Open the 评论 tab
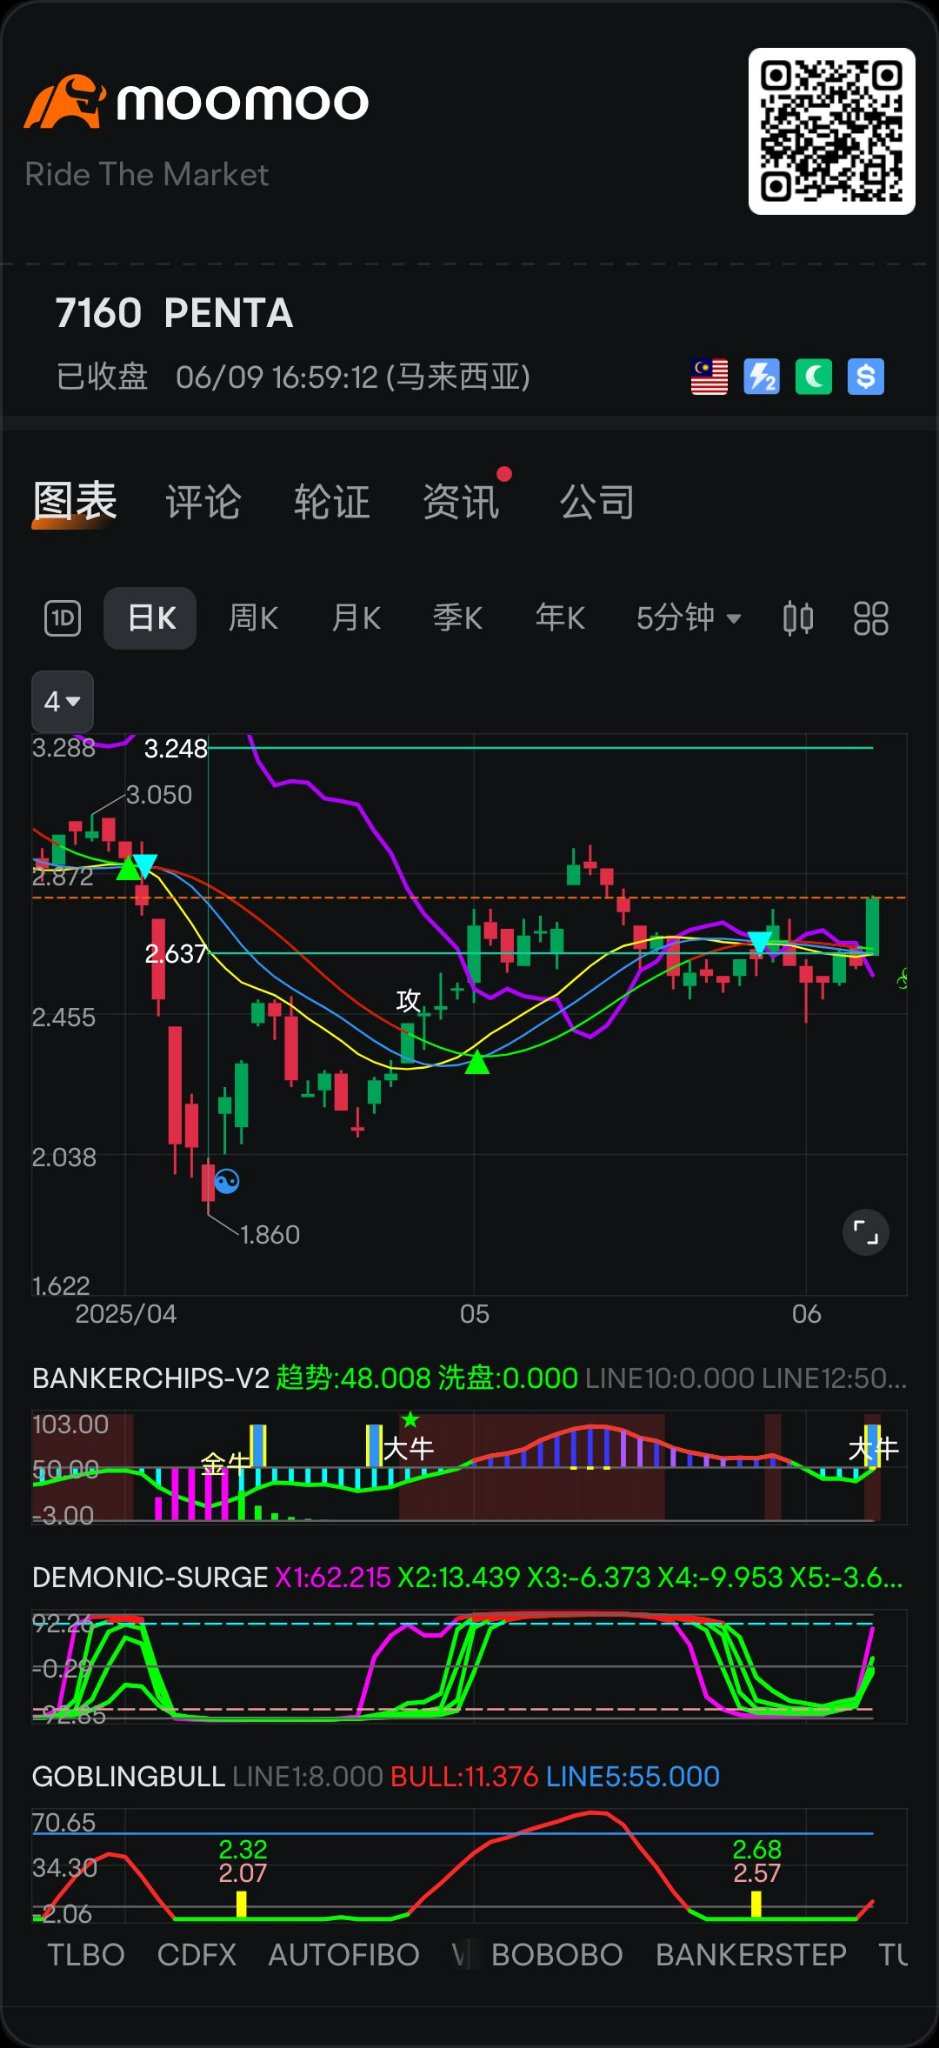 point(203,502)
